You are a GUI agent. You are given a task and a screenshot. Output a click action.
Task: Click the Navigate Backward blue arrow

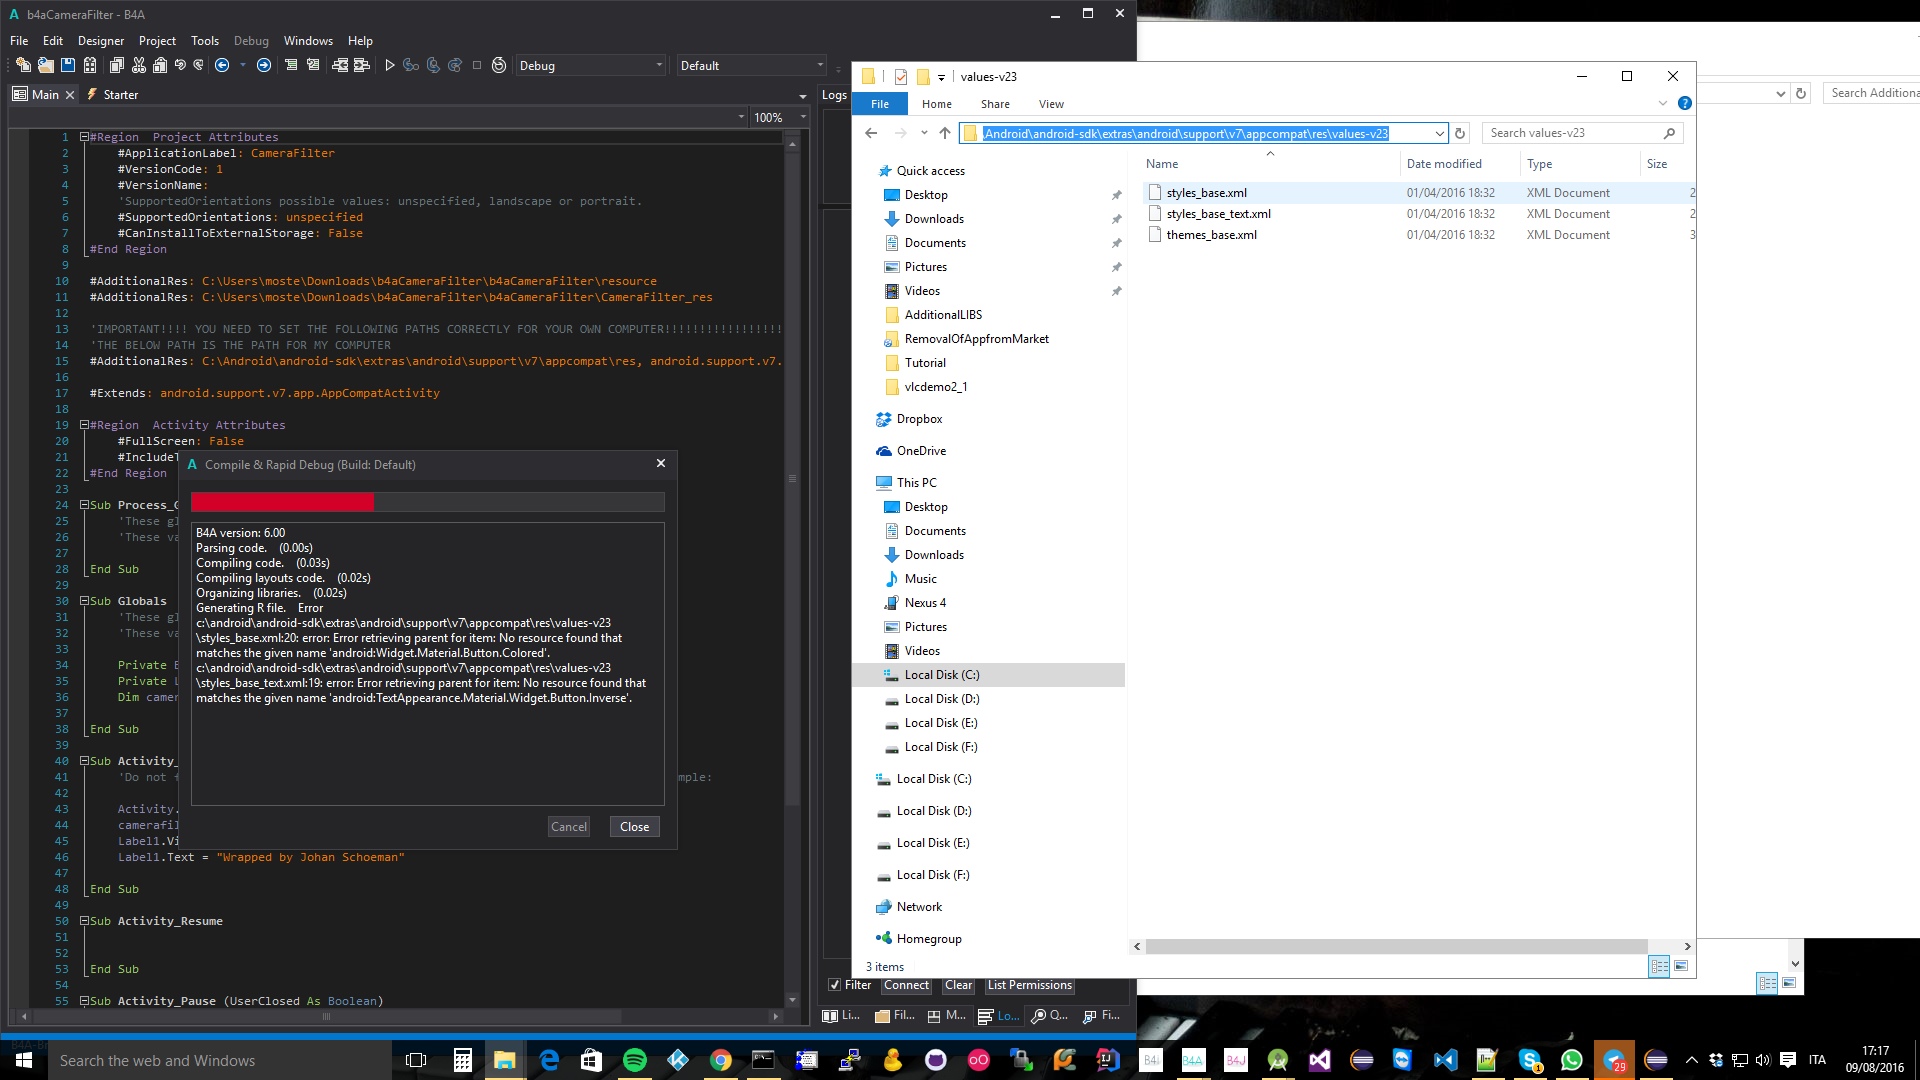pos(222,66)
